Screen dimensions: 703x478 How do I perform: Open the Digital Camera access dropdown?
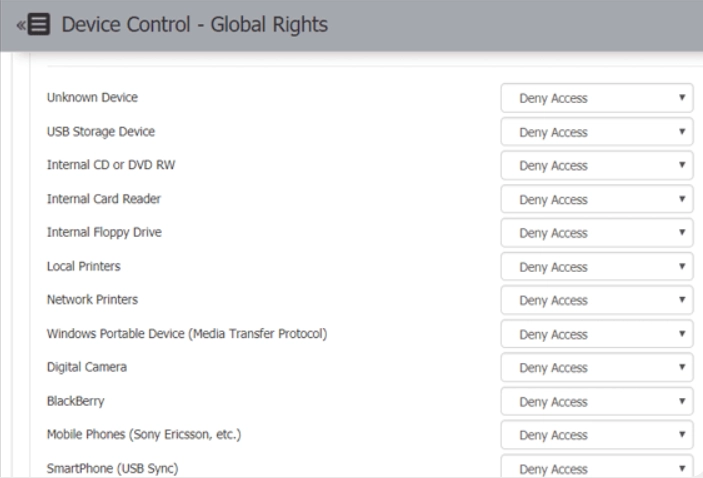[x=597, y=368]
